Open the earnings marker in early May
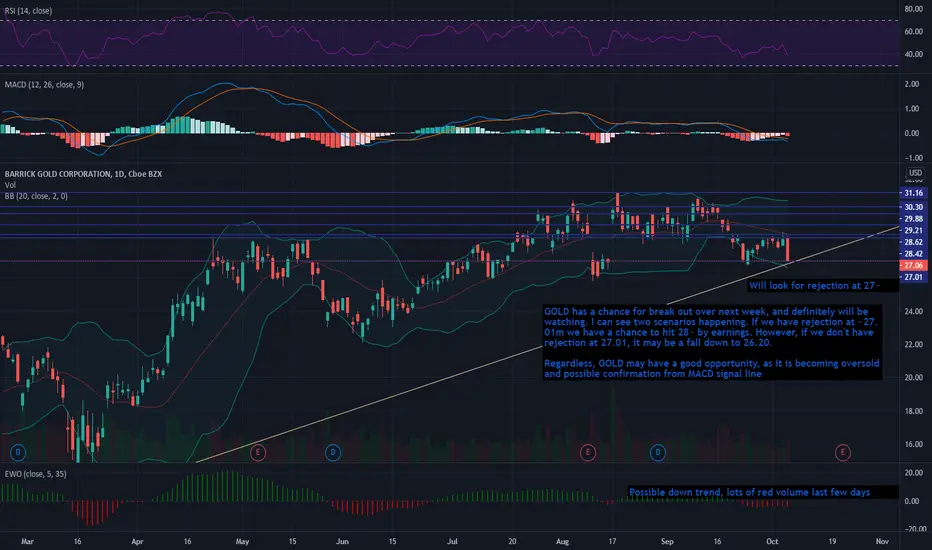The width and height of the screenshot is (932, 550). 257,452
